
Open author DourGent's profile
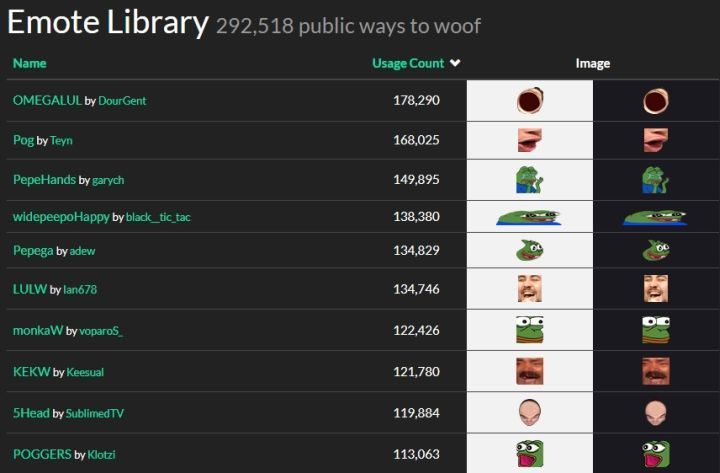tap(122, 101)
